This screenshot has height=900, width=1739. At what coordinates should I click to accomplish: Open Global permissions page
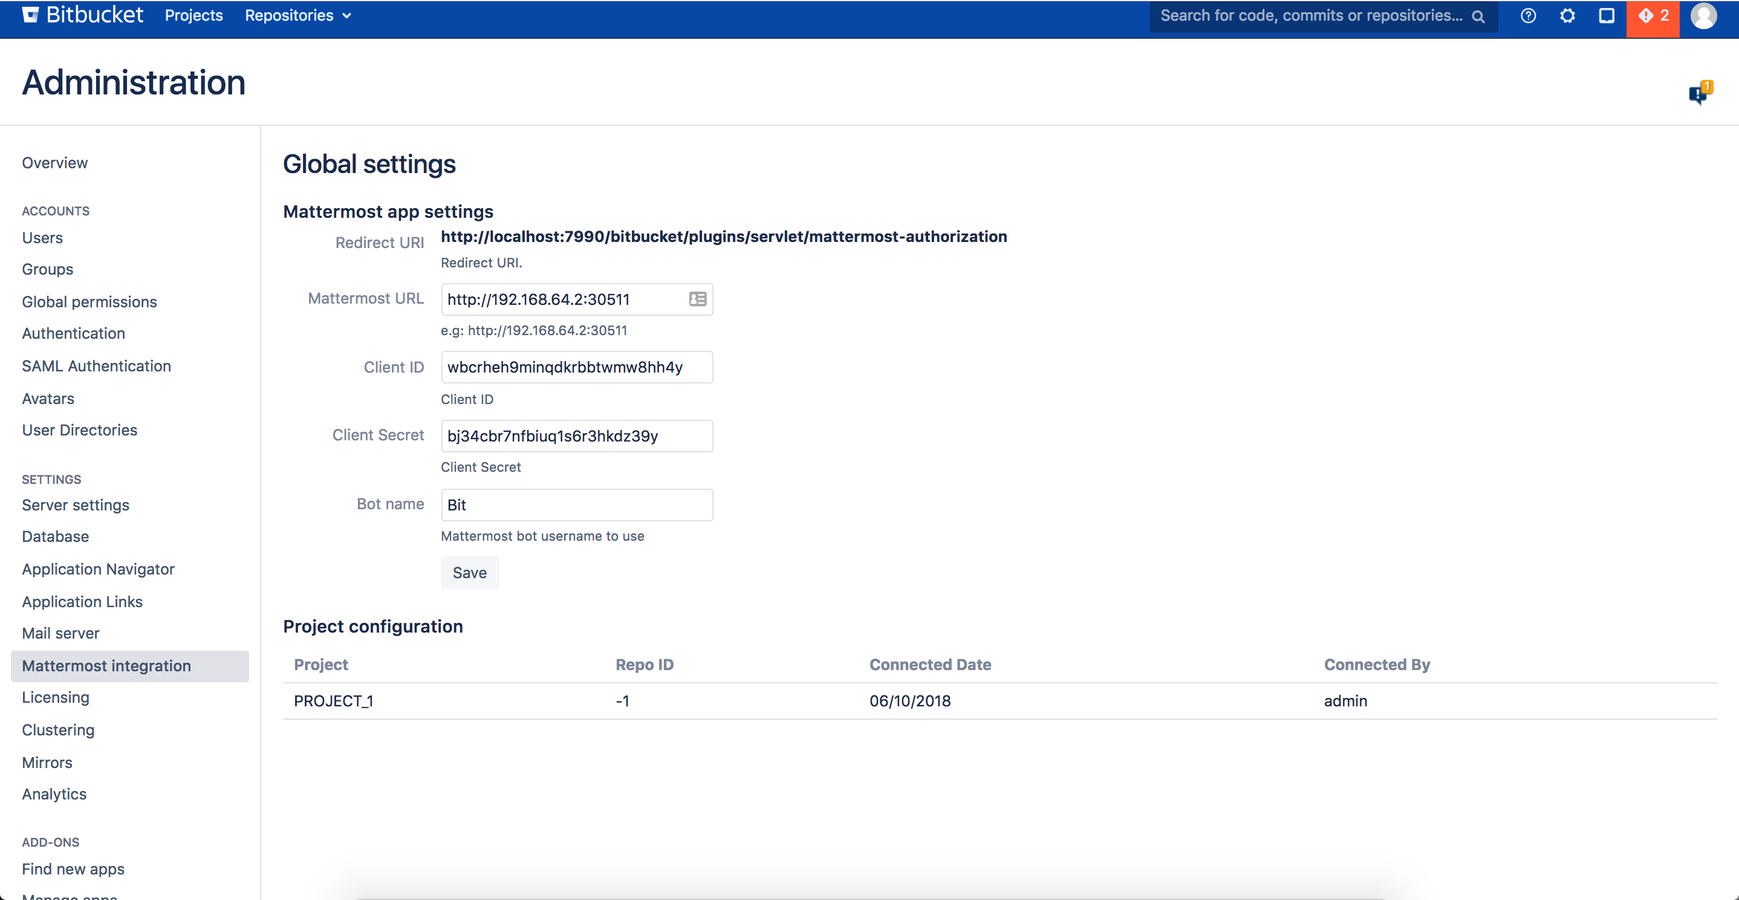89,302
